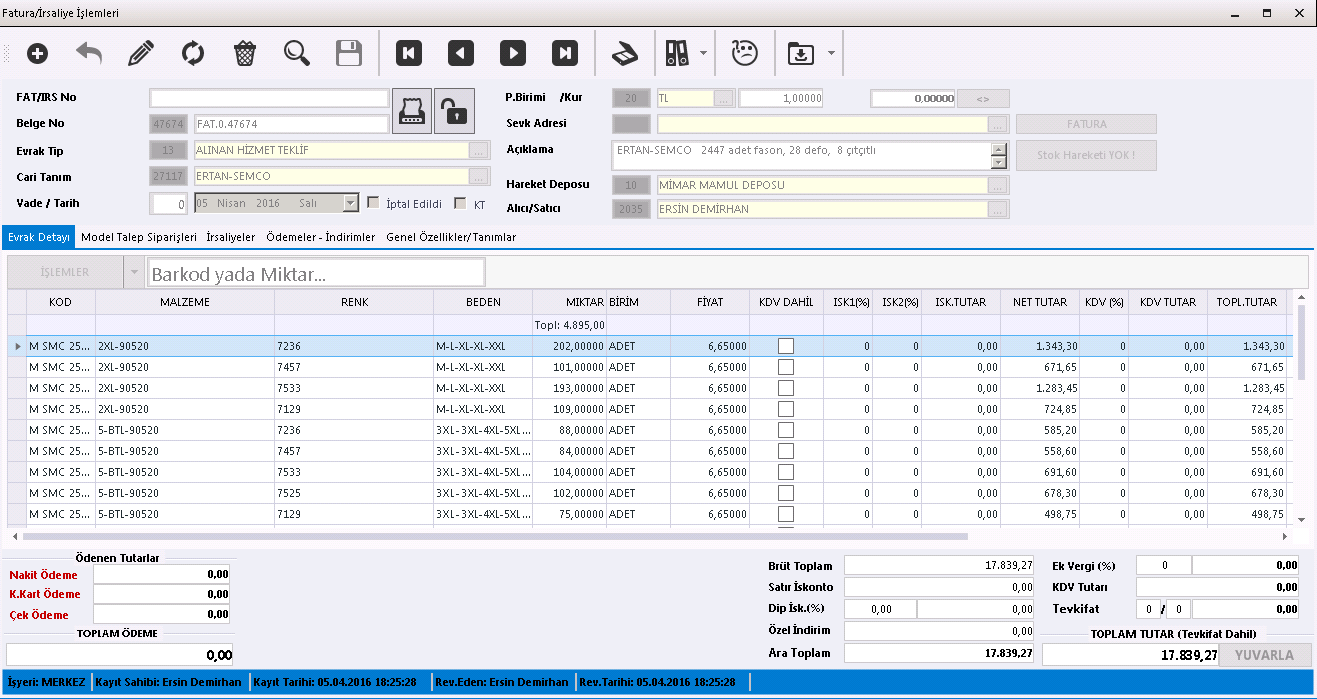Click the YUVARLA button
1317x699 pixels.
tap(1264, 655)
